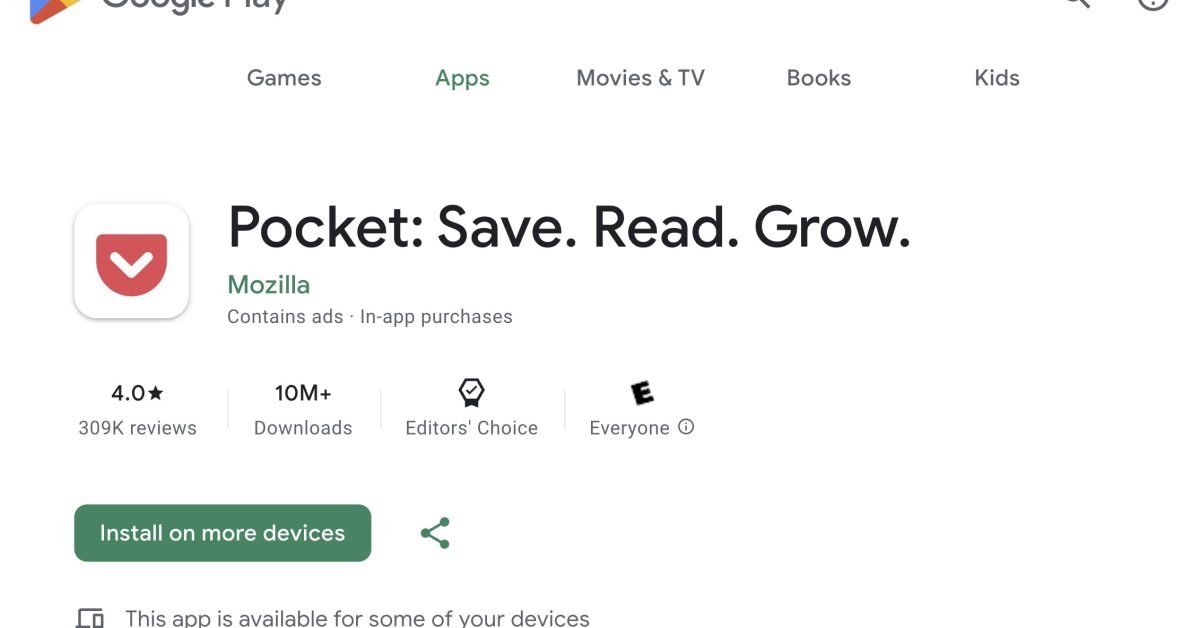Click 'This app is available for some of your devices'

pos(357,618)
